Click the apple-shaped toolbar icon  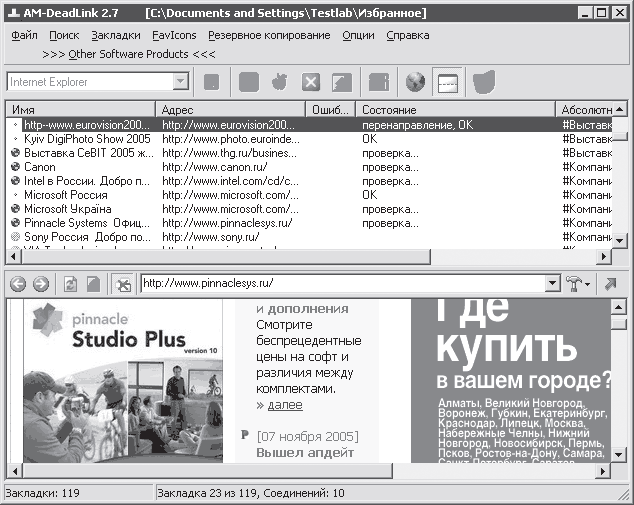tap(279, 82)
